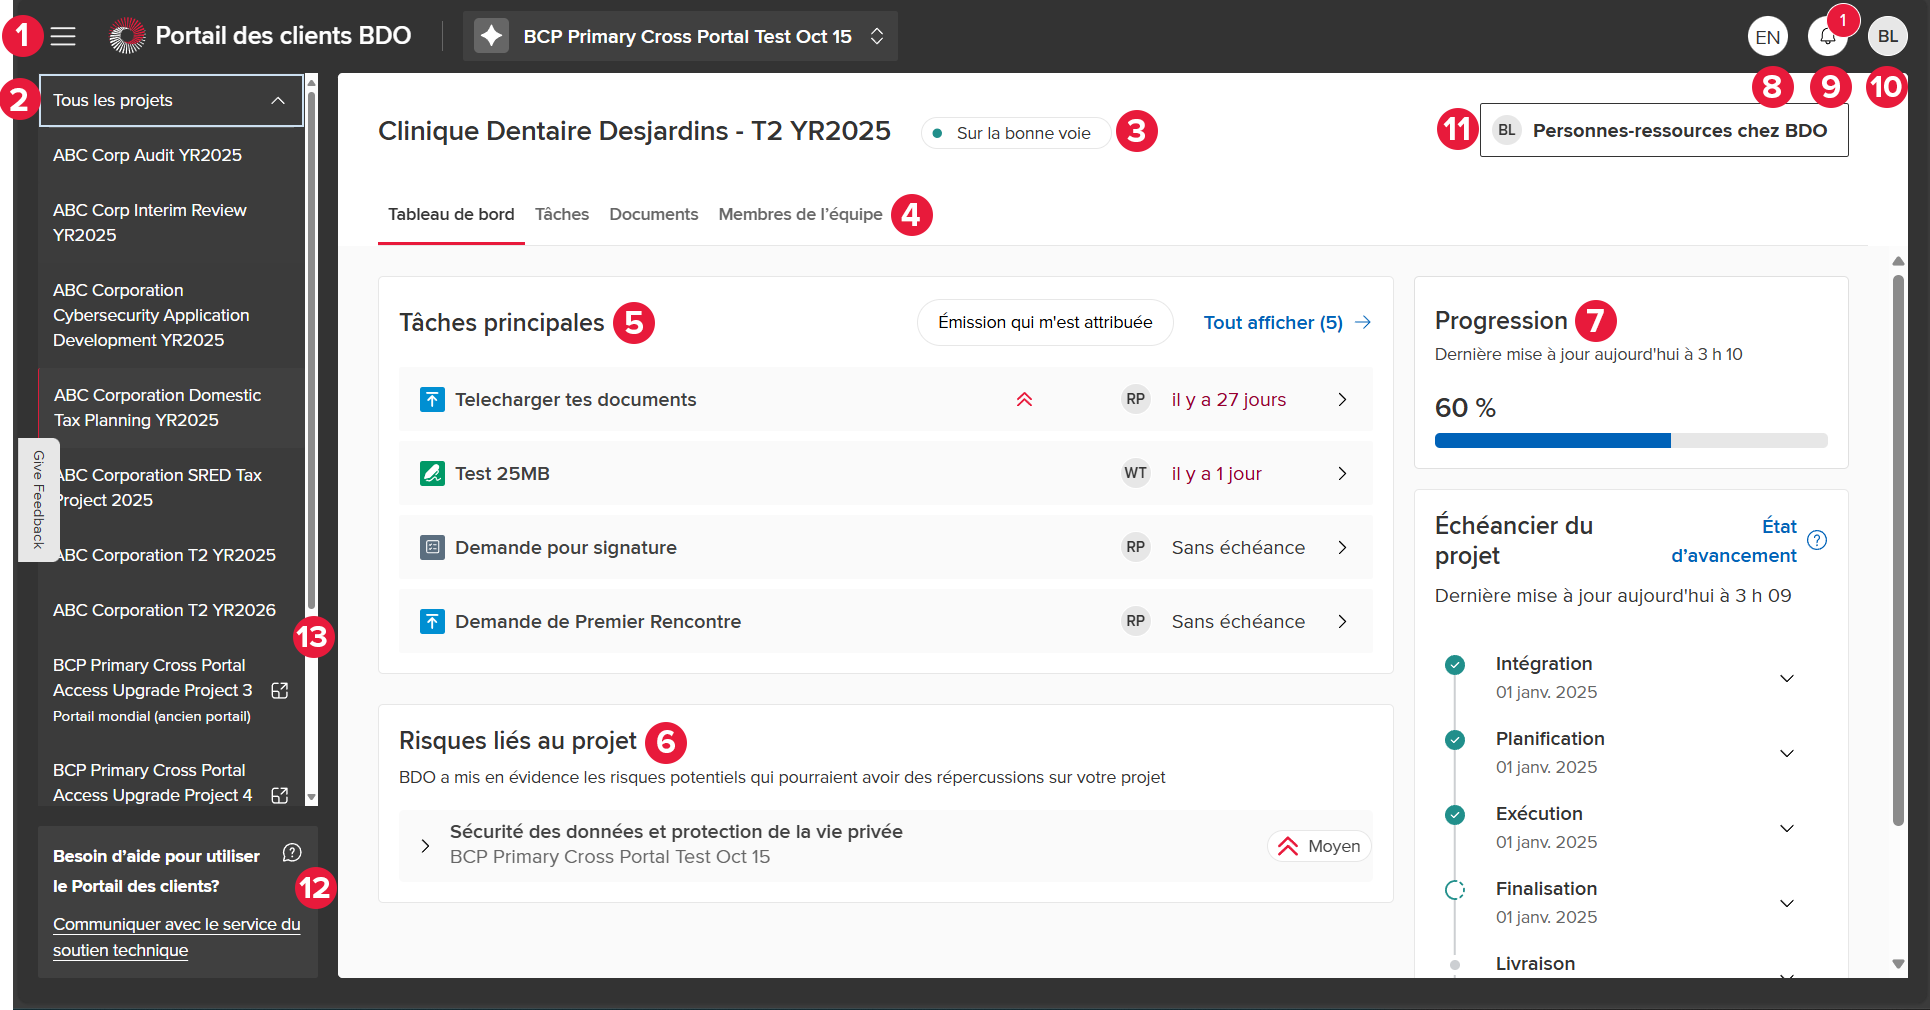Click the 60 % progress bar
1930x1010 pixels.
click(1631, 441)
